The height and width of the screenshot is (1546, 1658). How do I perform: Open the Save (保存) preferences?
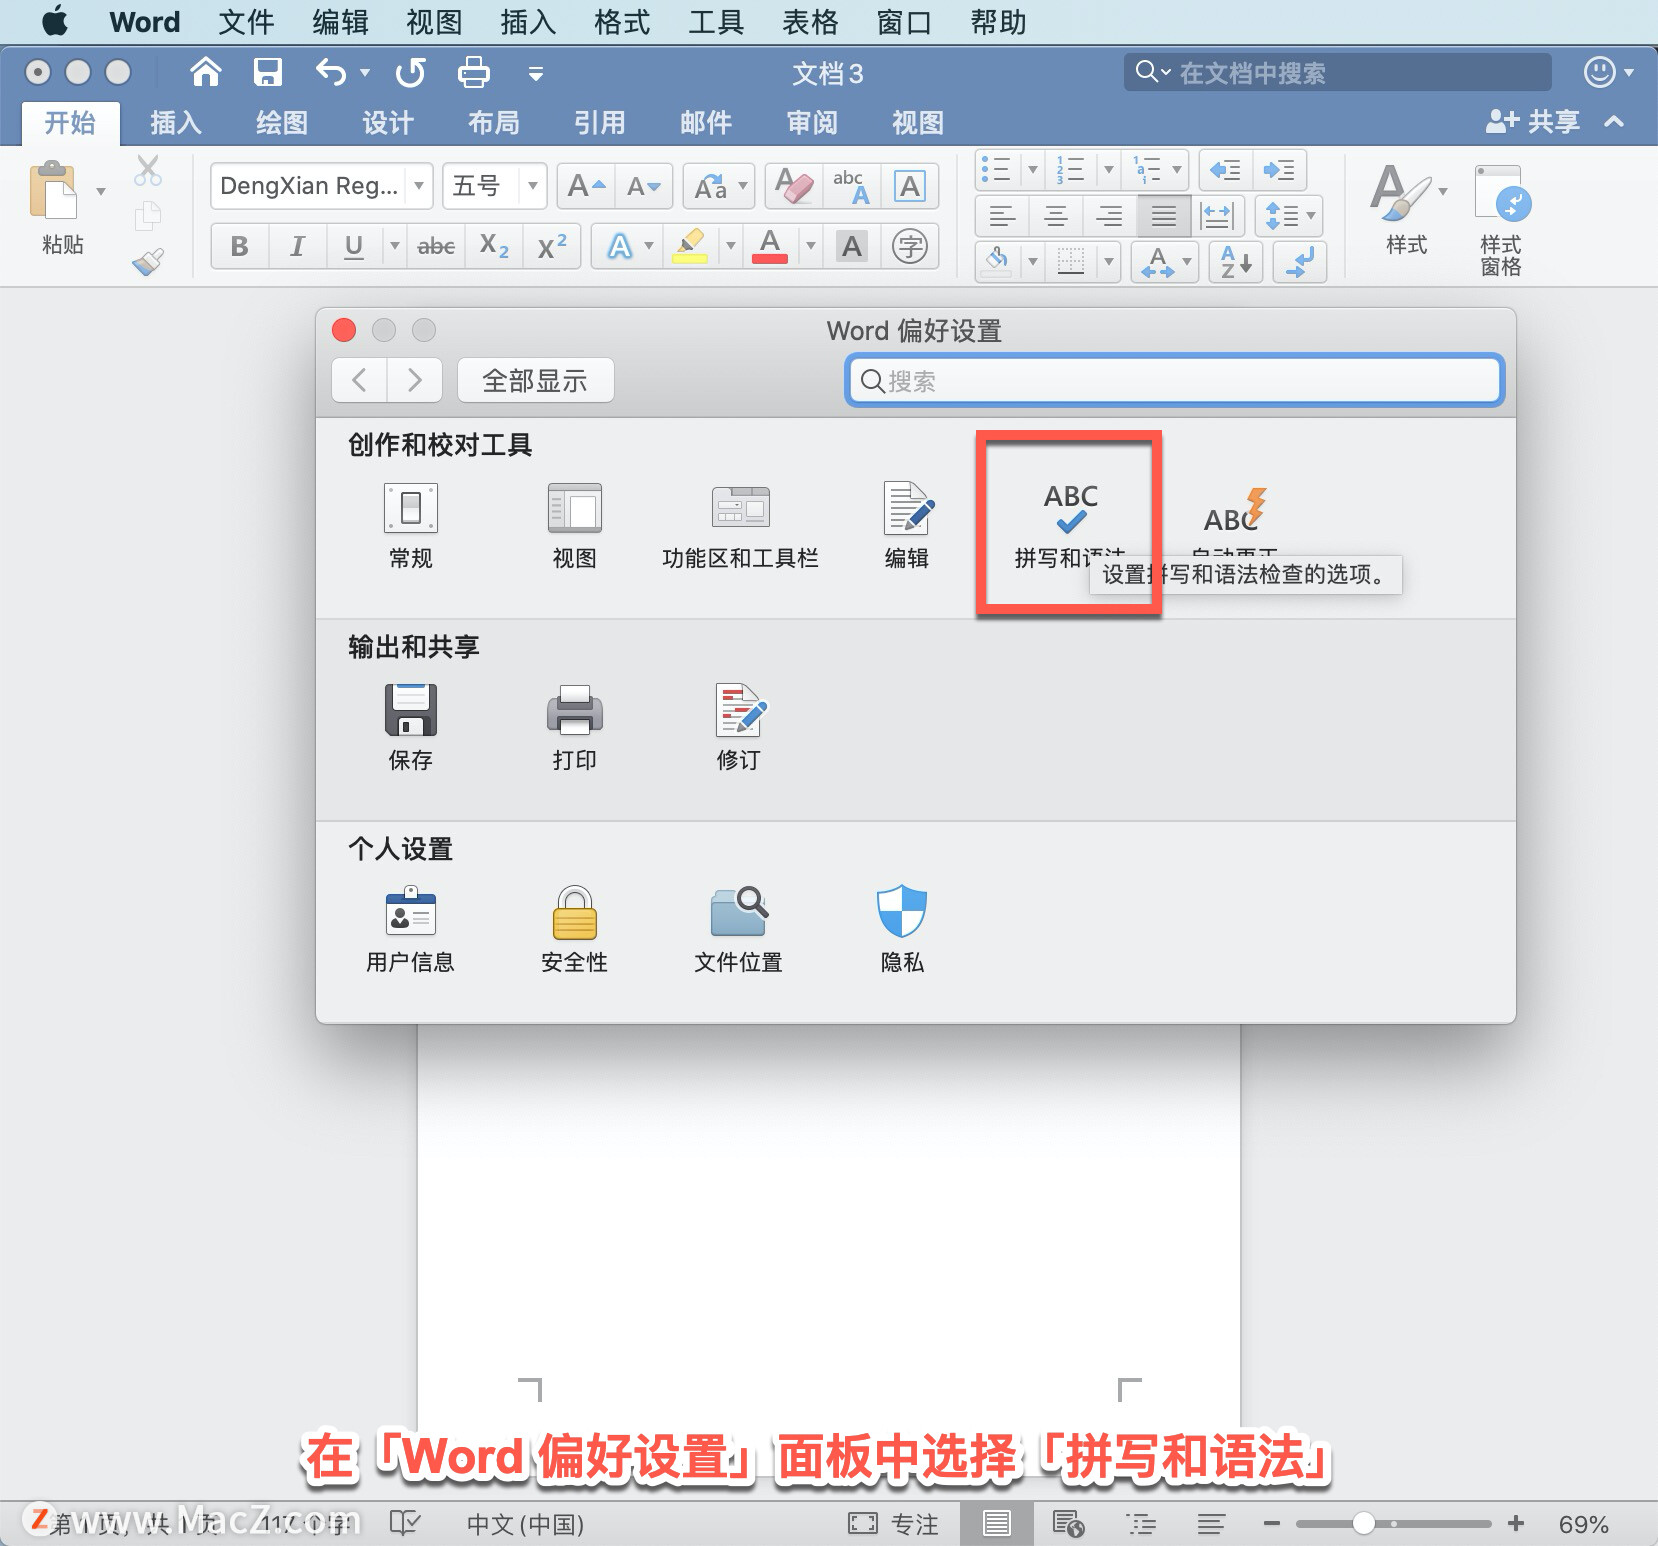click(x=411, y=726)
